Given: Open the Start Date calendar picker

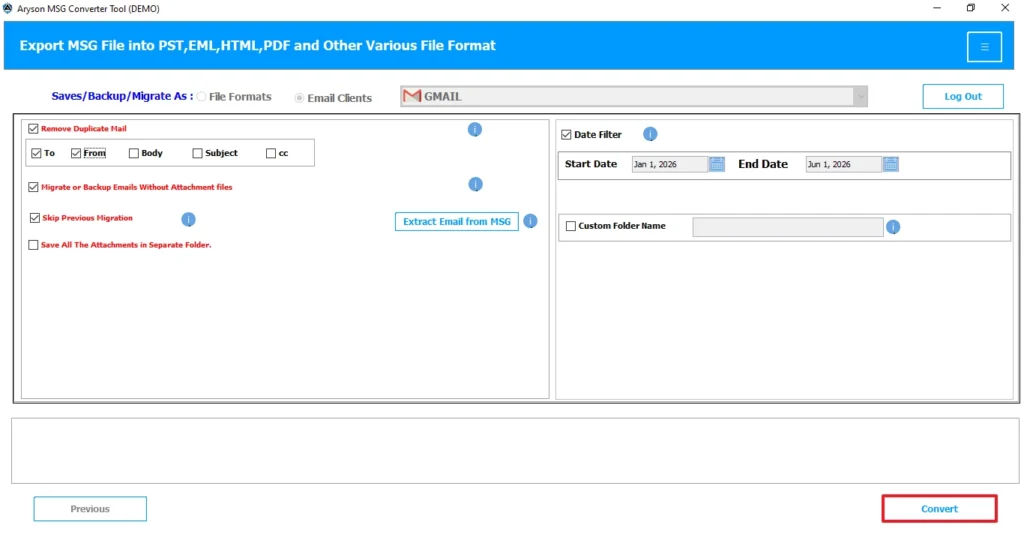Looking at the screenshot, I should [x=716, y=164].
